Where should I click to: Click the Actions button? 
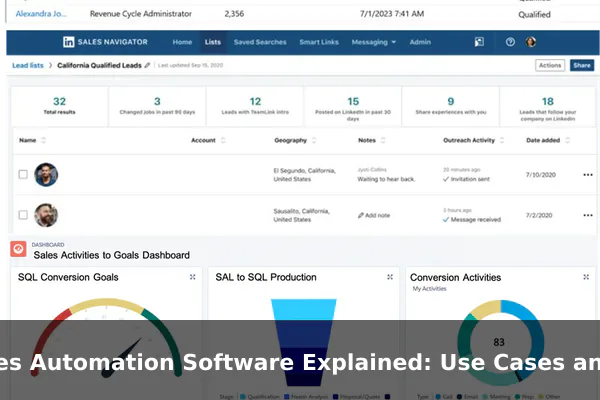pos(550,65)
